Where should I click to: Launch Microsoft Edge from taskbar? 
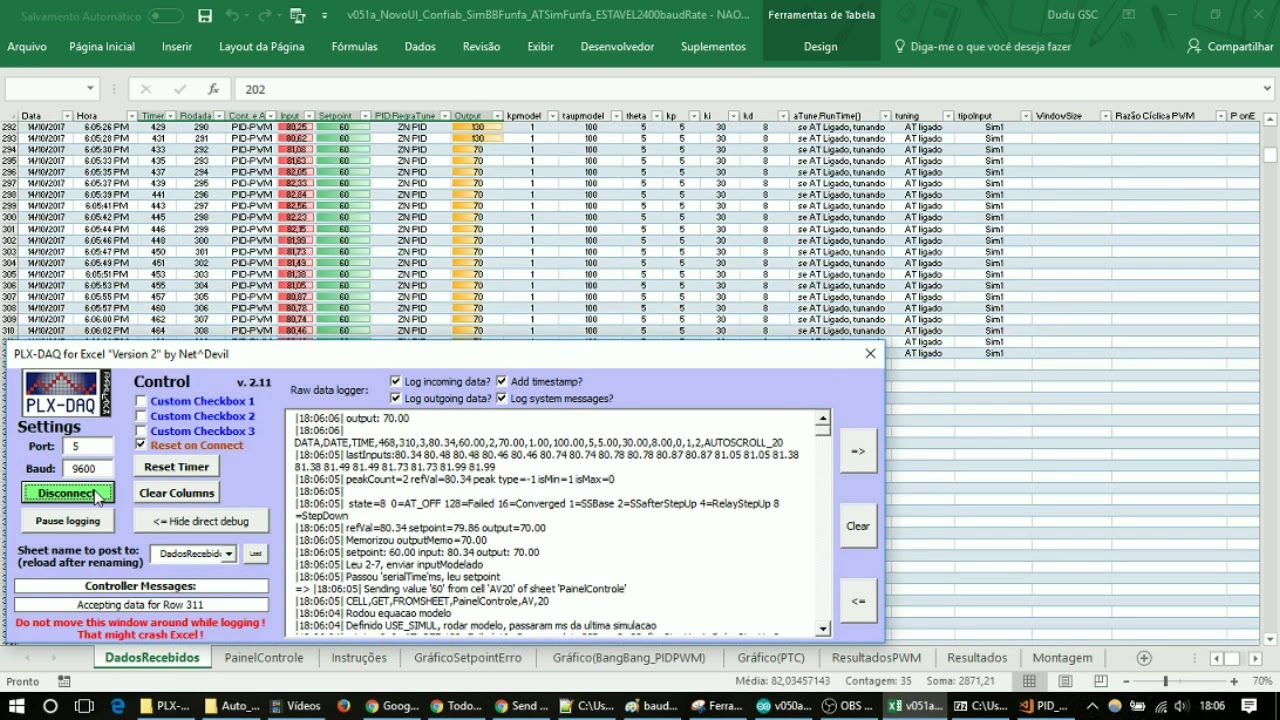(118, 706)
